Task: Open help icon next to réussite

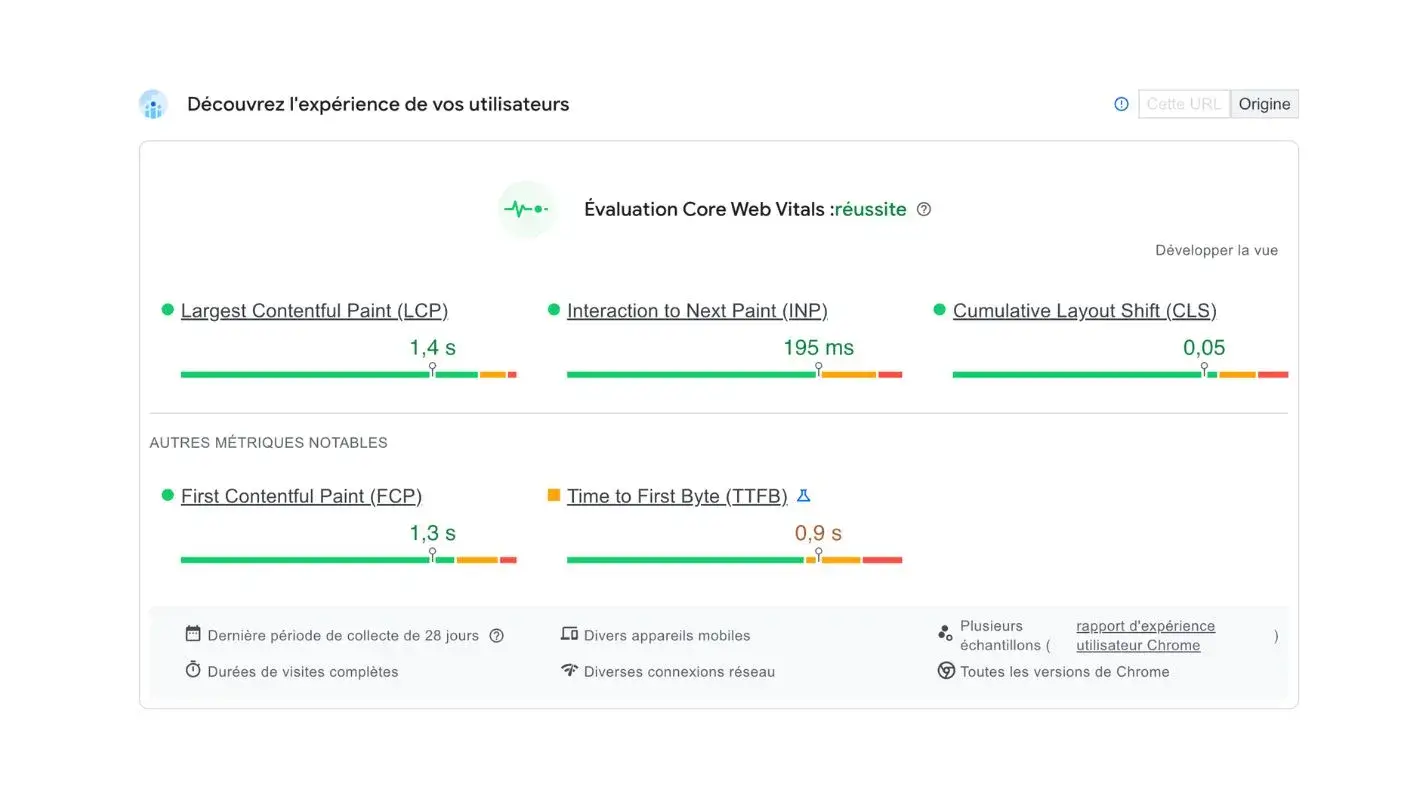Action: 924,209
